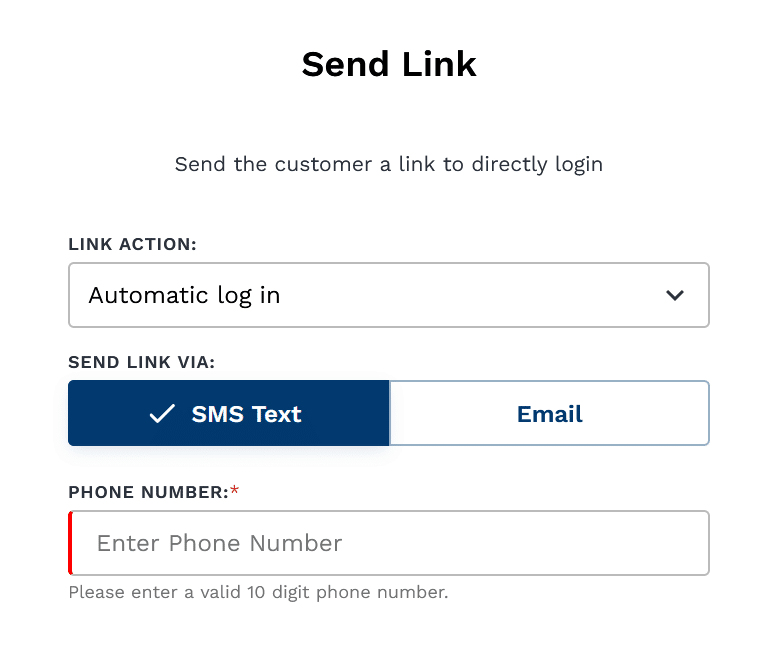This screenshot has width=780, height=671.
Task: Click the "Enter Phone Number" placeholder text
Action: (x=219, y=543)
